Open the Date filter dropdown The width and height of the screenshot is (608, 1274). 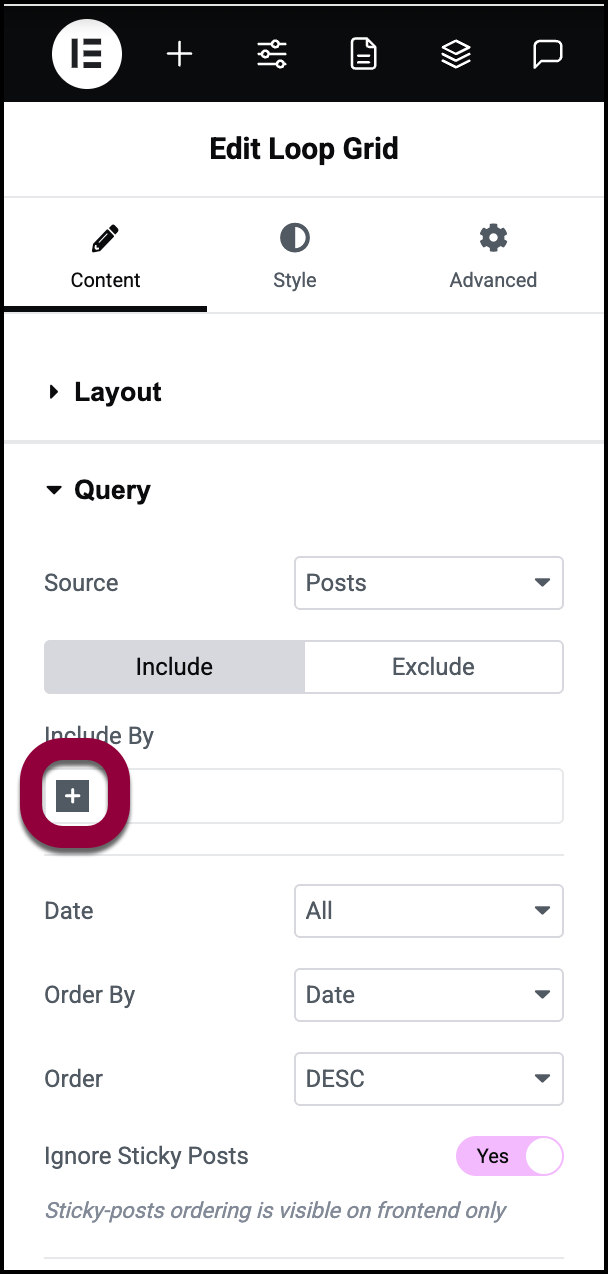(428, 911)
